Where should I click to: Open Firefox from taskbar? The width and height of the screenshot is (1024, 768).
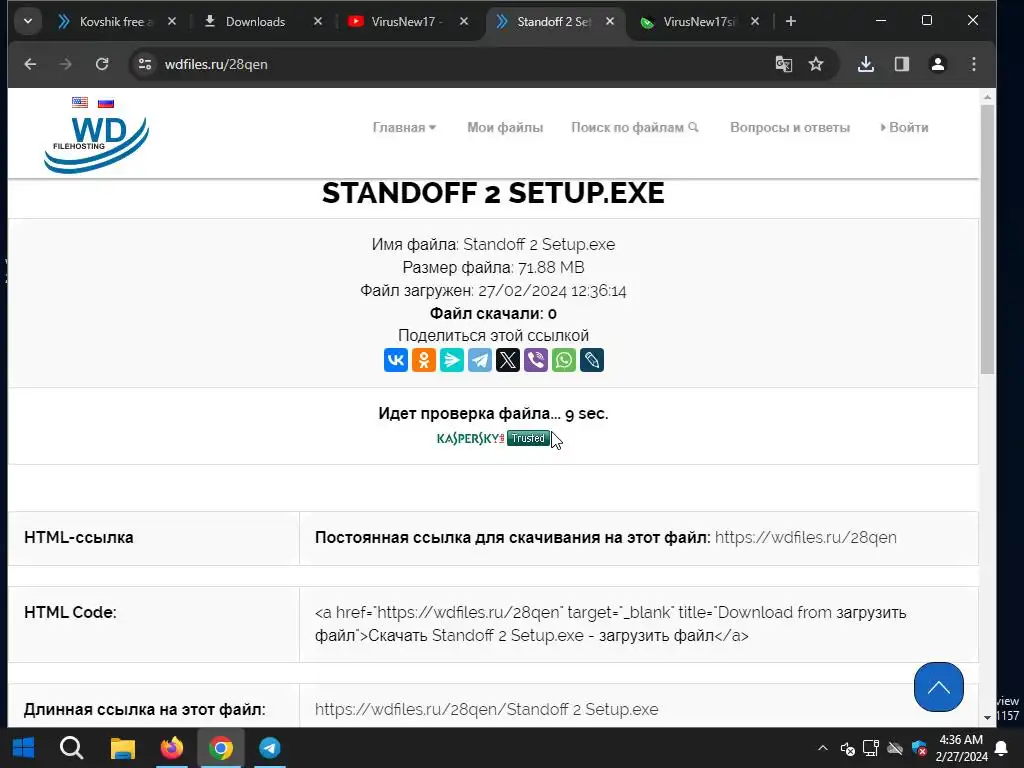(x=172, y=747)
